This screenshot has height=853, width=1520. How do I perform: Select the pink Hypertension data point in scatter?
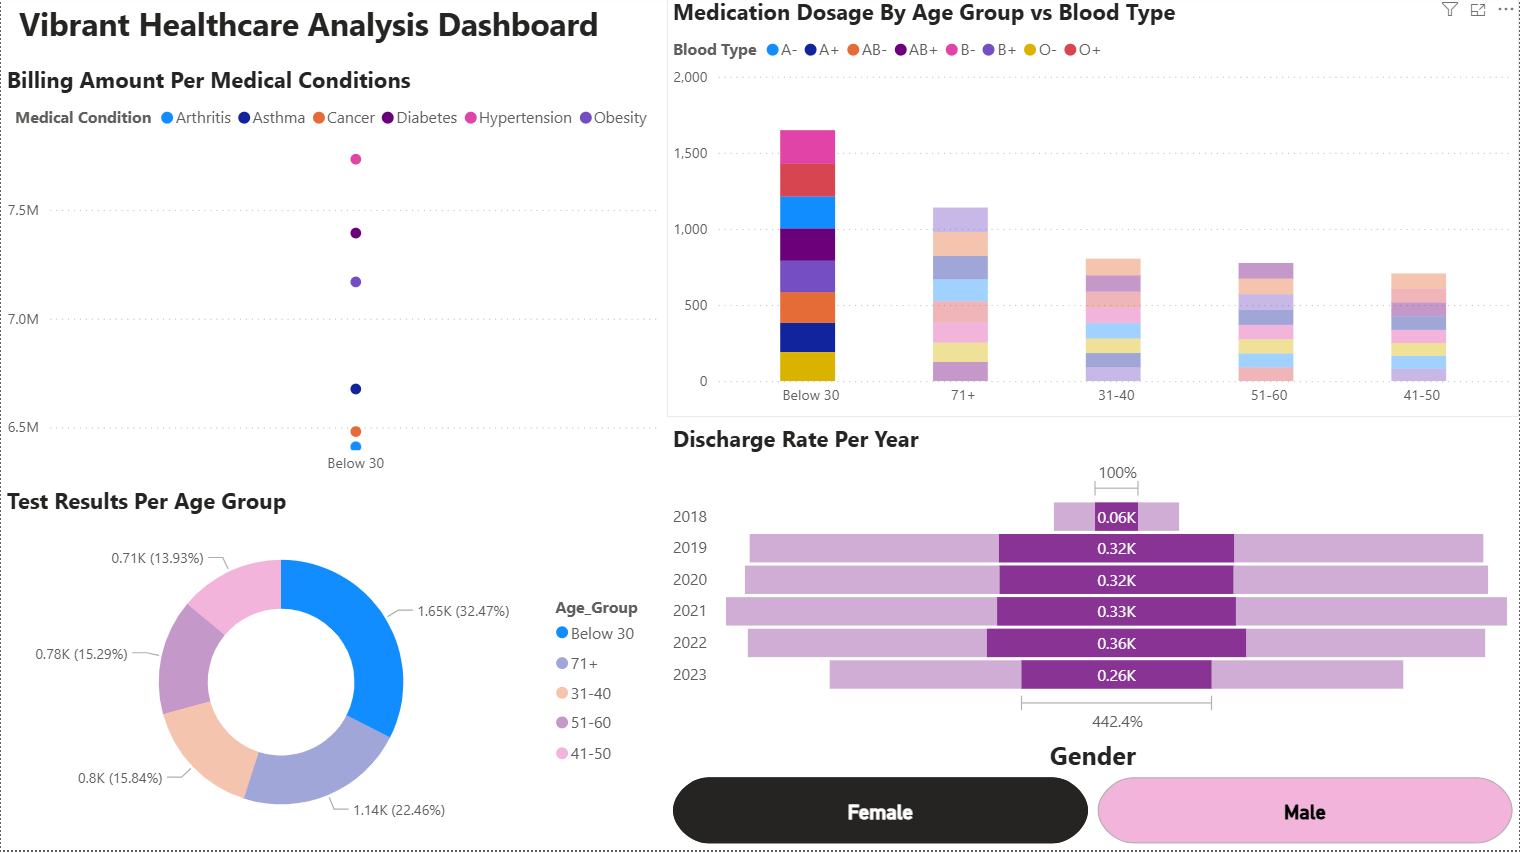pyautogui.click(x=355, y=160)
